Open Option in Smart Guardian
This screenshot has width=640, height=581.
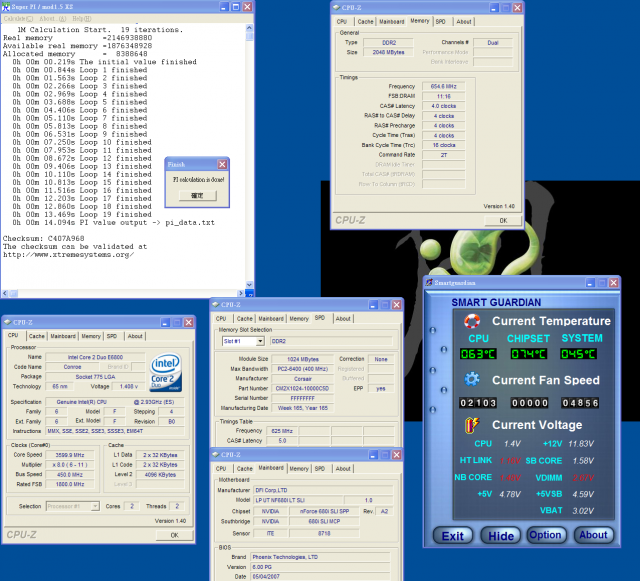[x=546, y=535]
